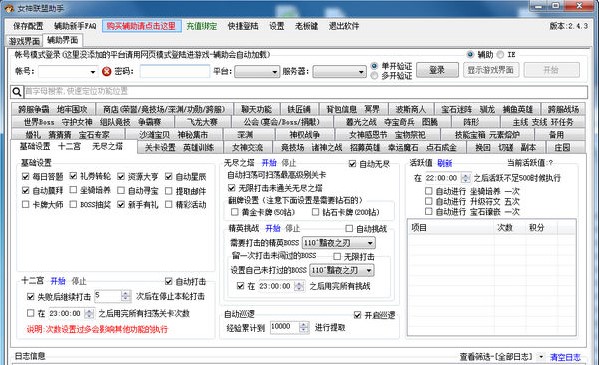599x365 pixels.
Task: Adjust stepper for 经验累计到 10000 value
Action: pyautogui.click(x=304, y=327)
